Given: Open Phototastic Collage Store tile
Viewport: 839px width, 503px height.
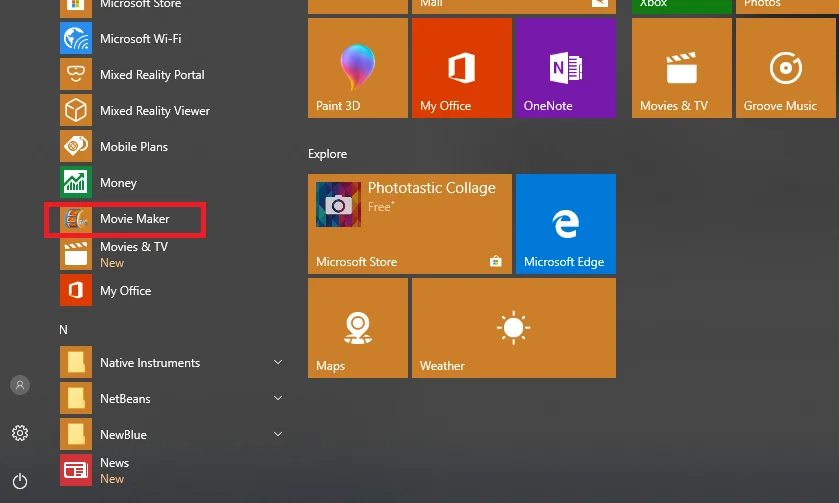Looking at the screenshot, I should (x=410, y=224).
